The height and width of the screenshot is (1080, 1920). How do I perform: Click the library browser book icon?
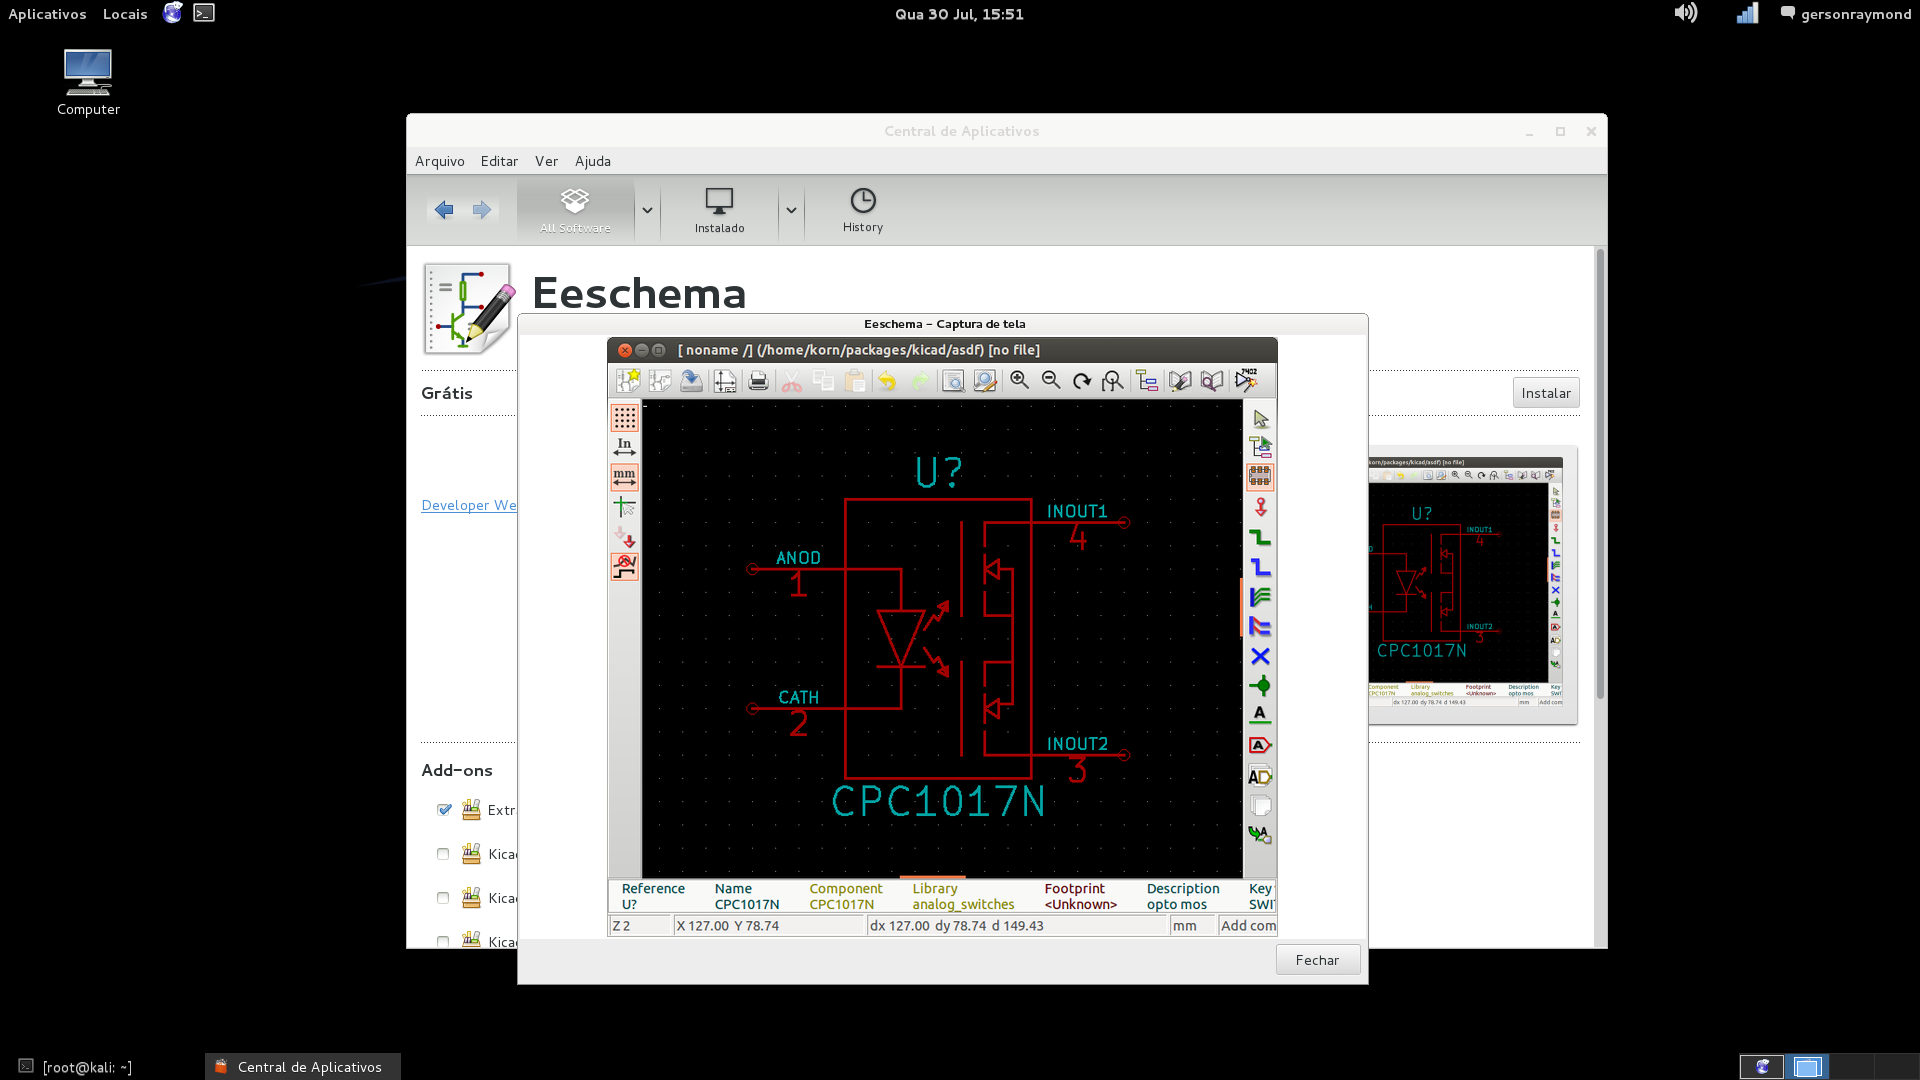point(1212,380)
